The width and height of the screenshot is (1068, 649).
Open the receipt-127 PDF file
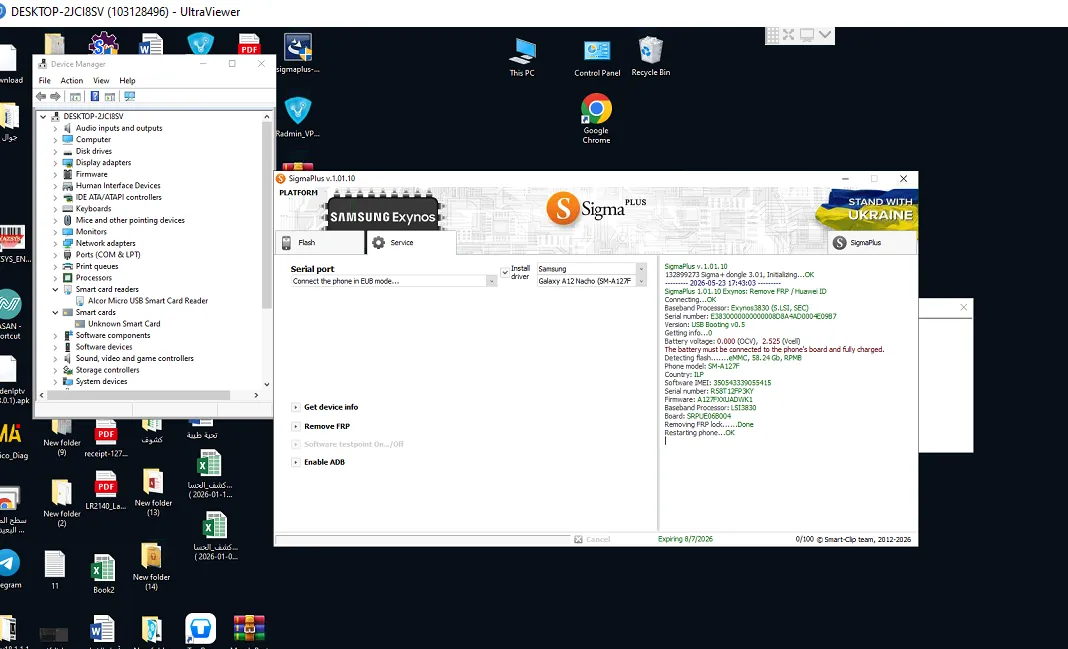(106, 440)
